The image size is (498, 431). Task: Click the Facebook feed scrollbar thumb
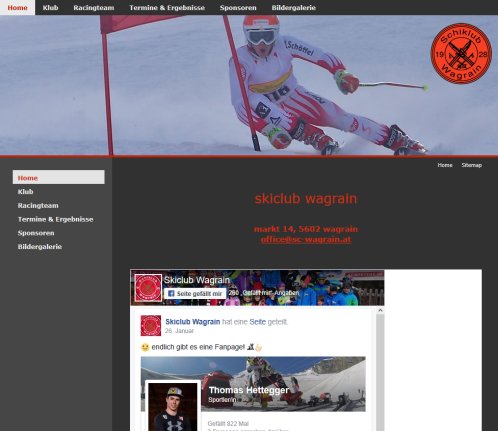380,373
